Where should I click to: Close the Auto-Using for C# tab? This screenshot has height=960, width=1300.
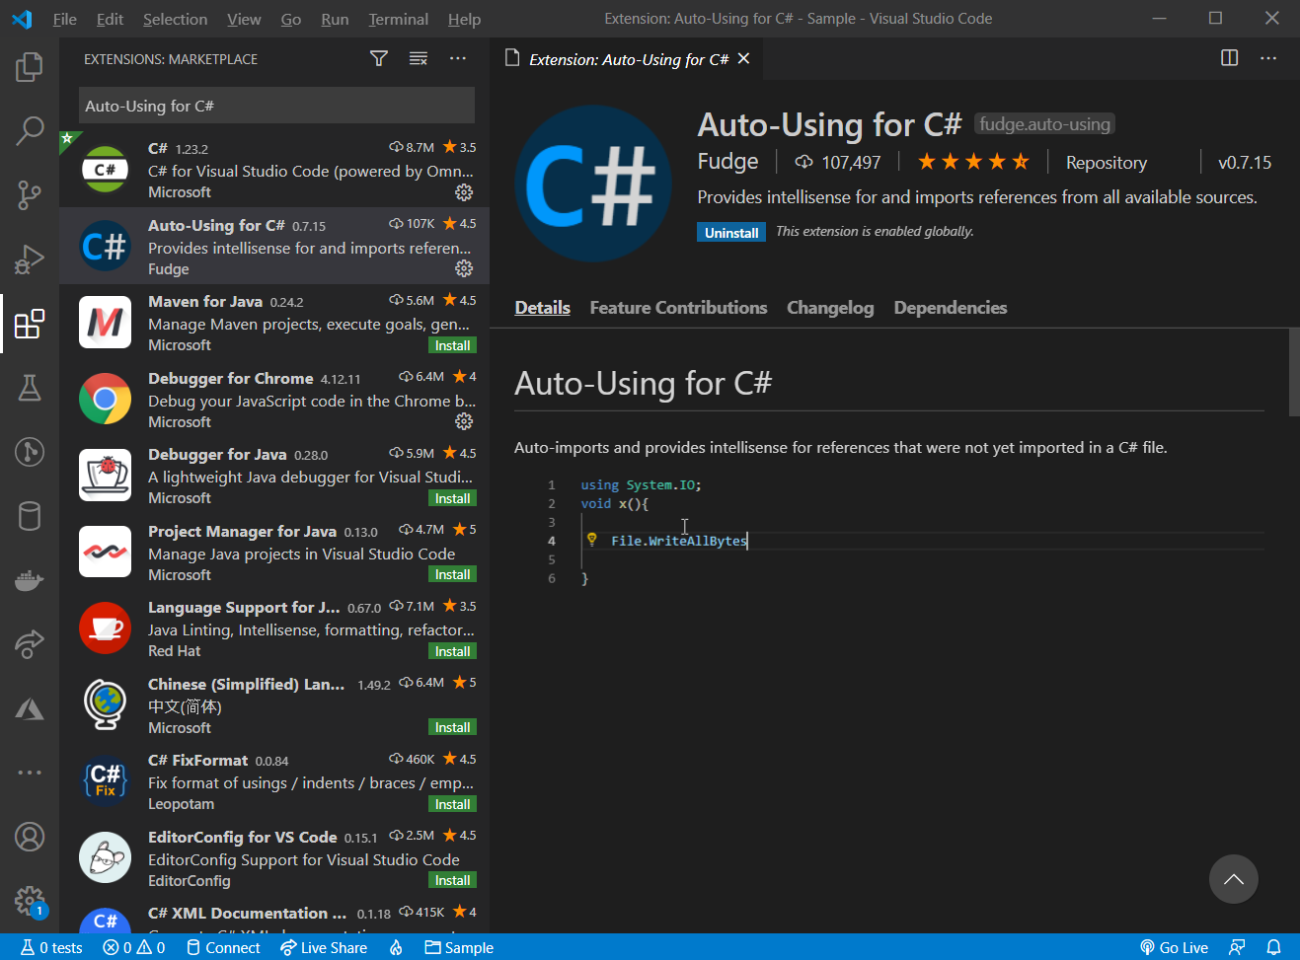point(743,59)
